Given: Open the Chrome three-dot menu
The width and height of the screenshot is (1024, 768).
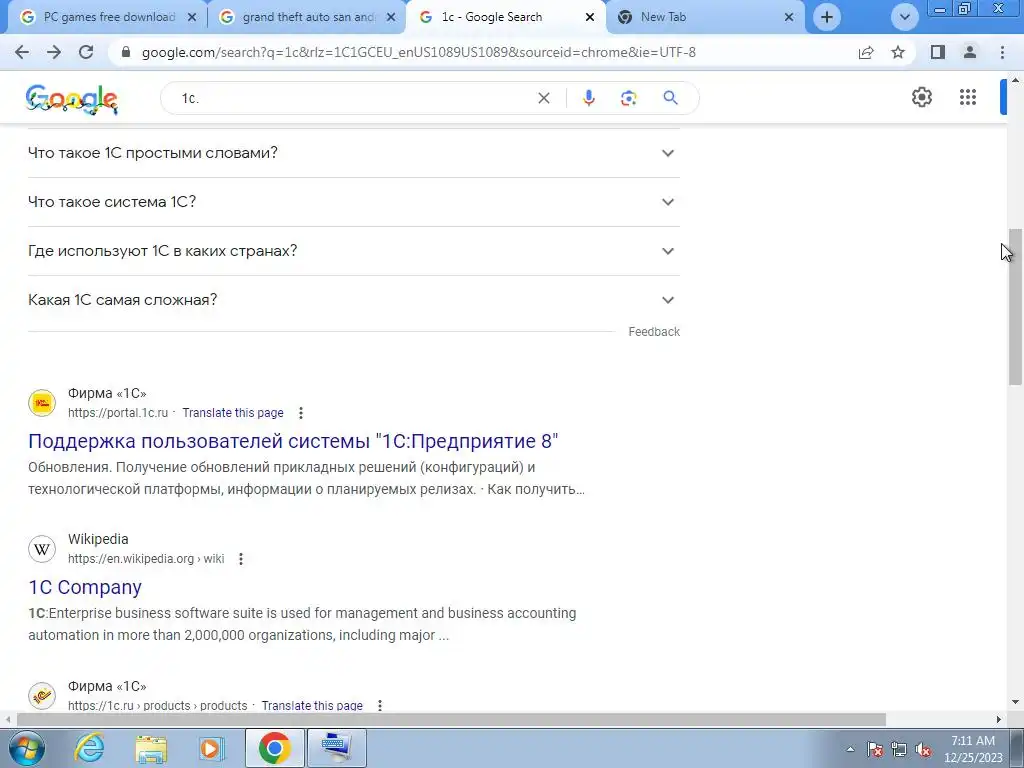Looking at the screenshot, I should 1002,52.
